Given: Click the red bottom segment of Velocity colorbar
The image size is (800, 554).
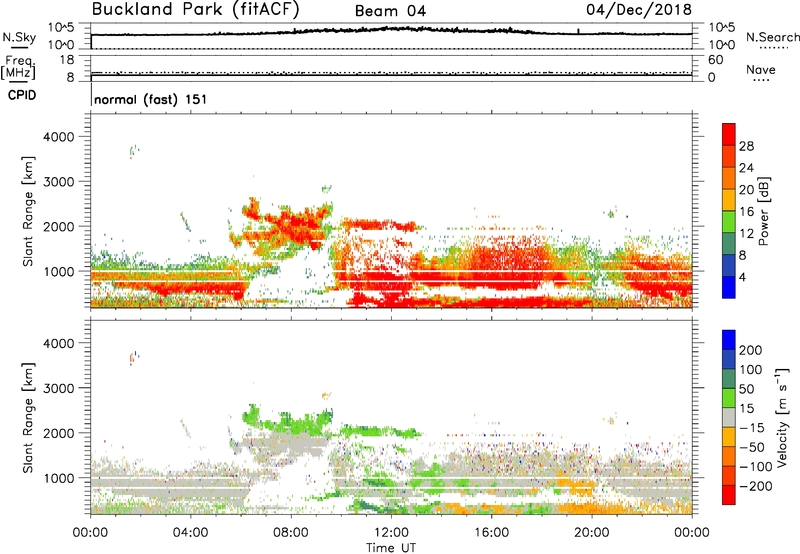Looking at the screenshot, I should click(x=729, y=495).
